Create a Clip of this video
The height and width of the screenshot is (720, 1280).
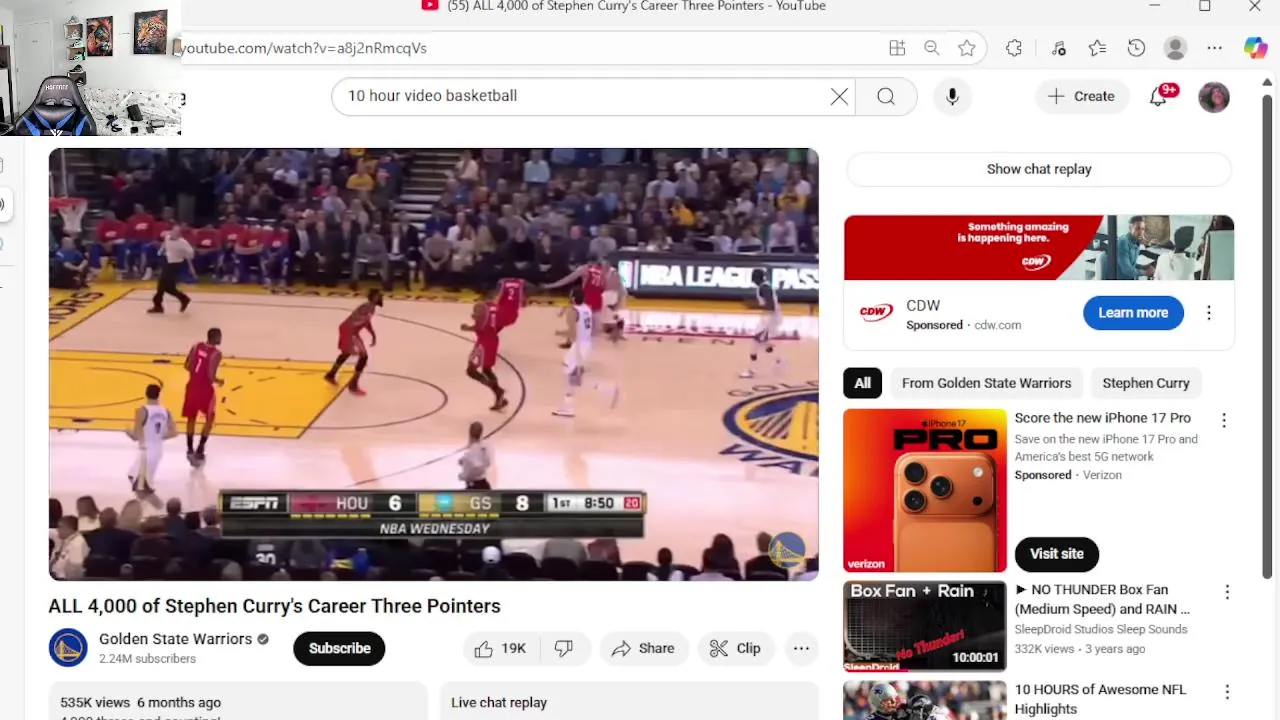735,648
